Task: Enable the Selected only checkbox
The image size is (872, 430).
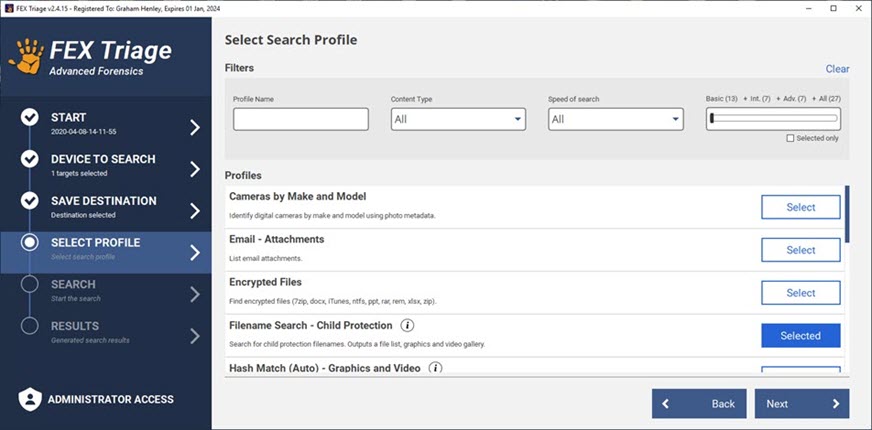Action: coord(790,138)
